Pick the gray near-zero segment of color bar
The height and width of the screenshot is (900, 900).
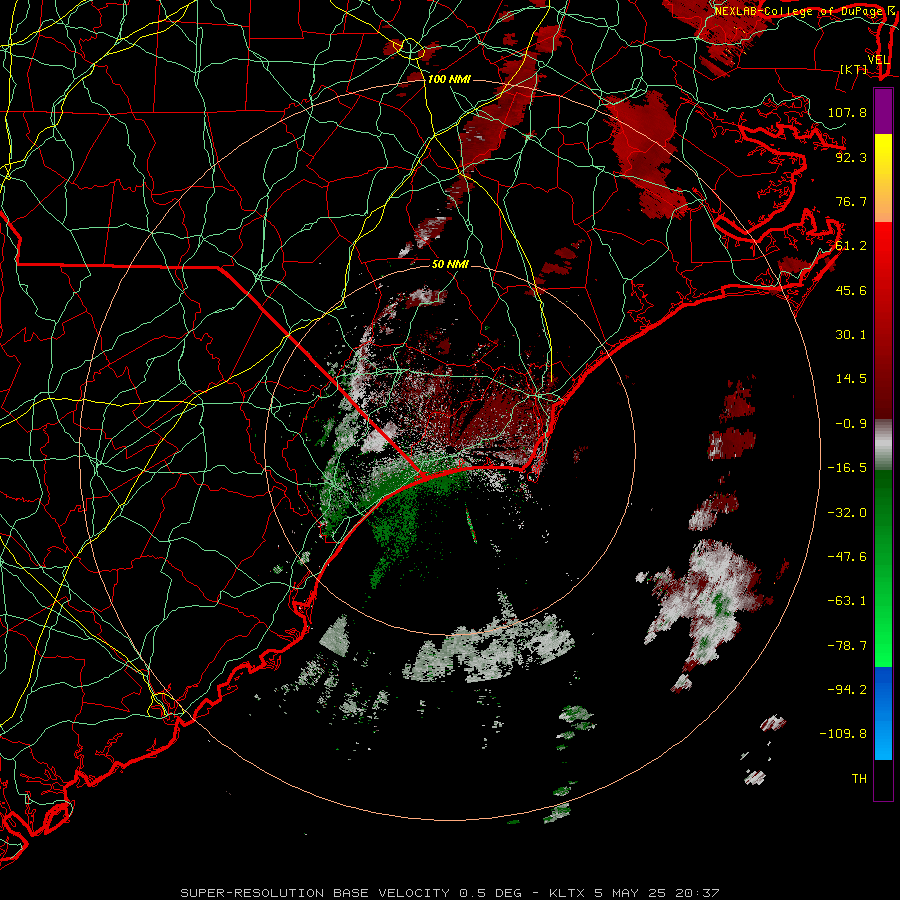click(x=883, y=445)
